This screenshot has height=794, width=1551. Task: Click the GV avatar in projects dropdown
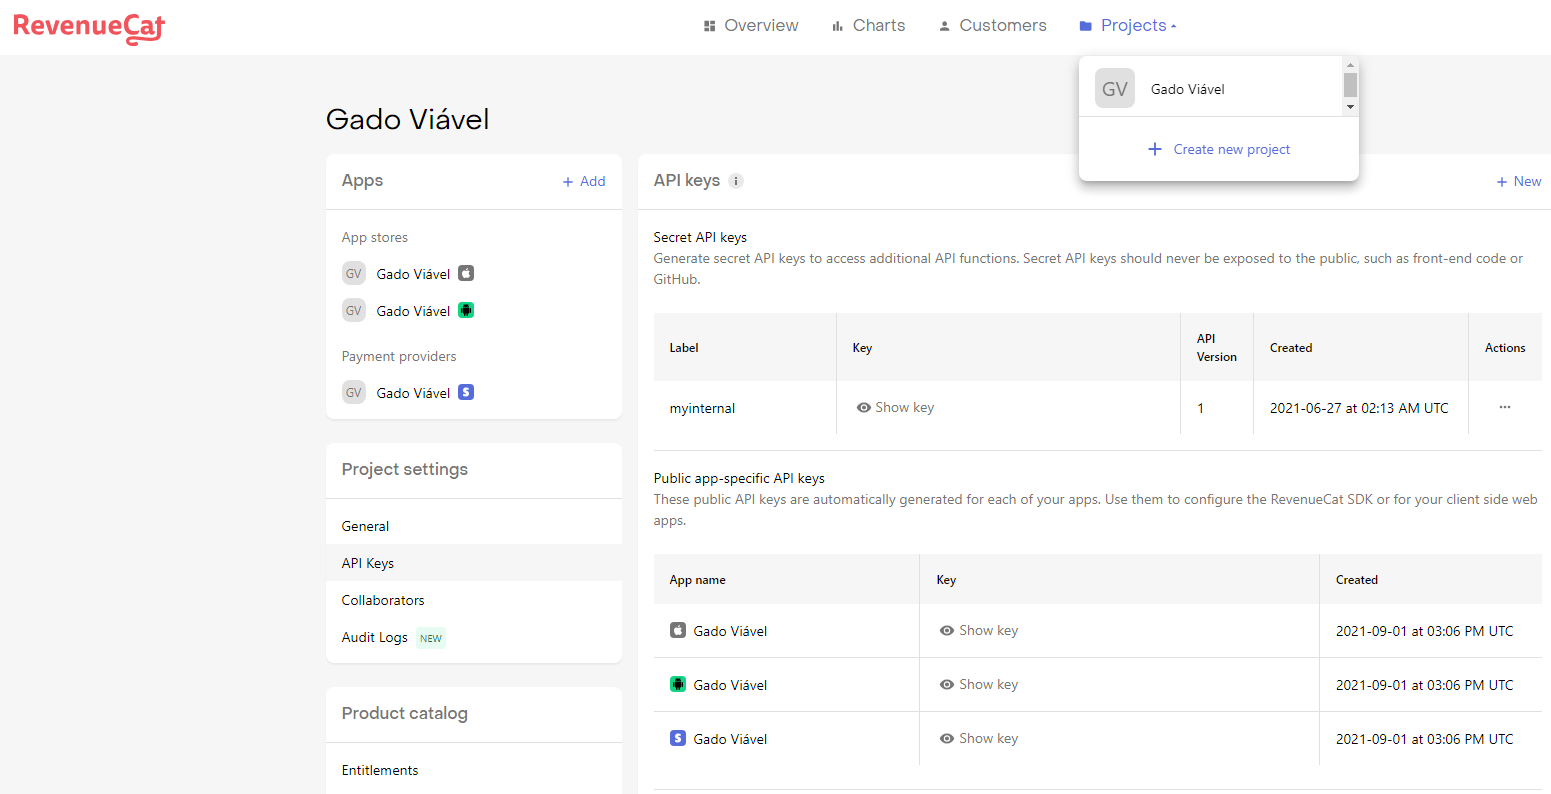point(1114,89)
